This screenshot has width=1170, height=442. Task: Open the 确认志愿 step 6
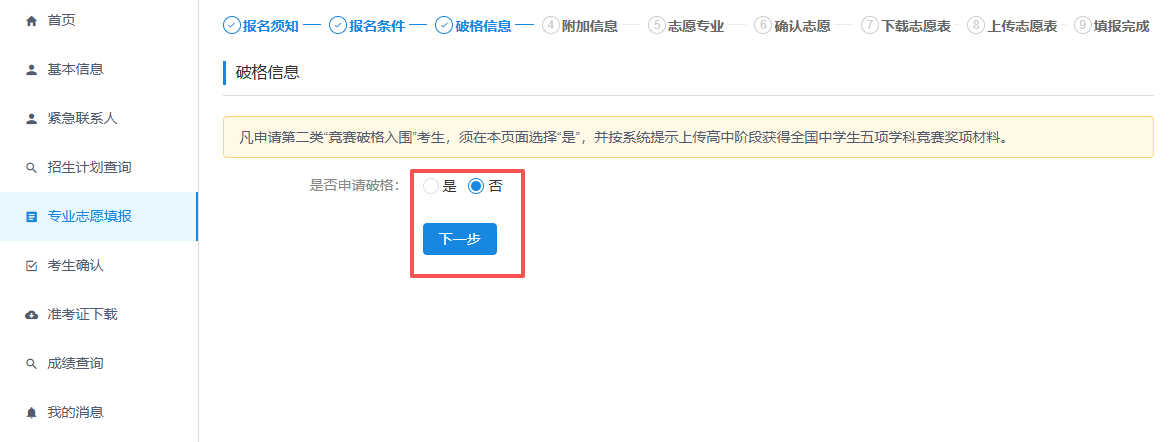(x=792, y=26)
